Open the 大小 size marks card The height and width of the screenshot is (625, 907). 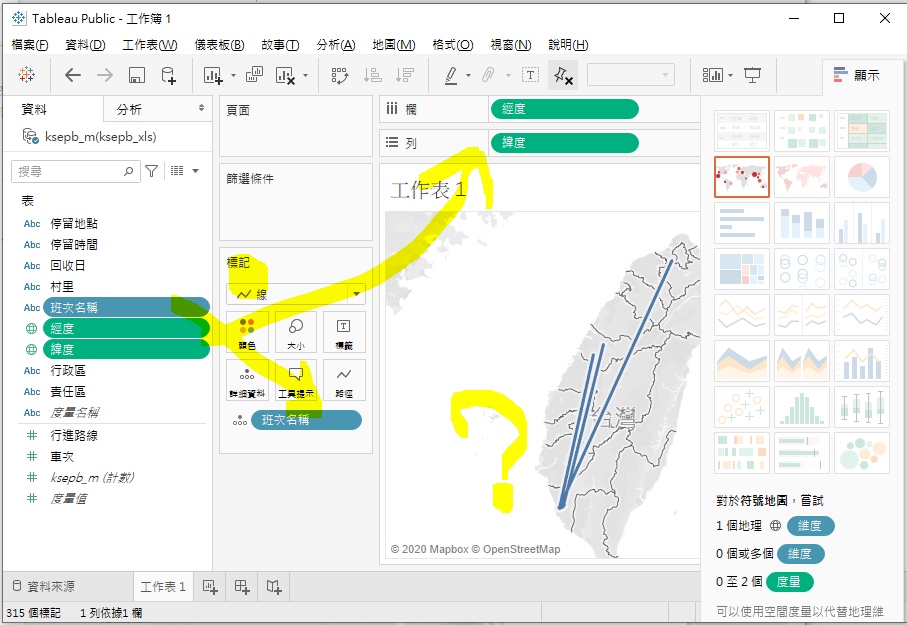pyautogui.click(x=296, y=333)
